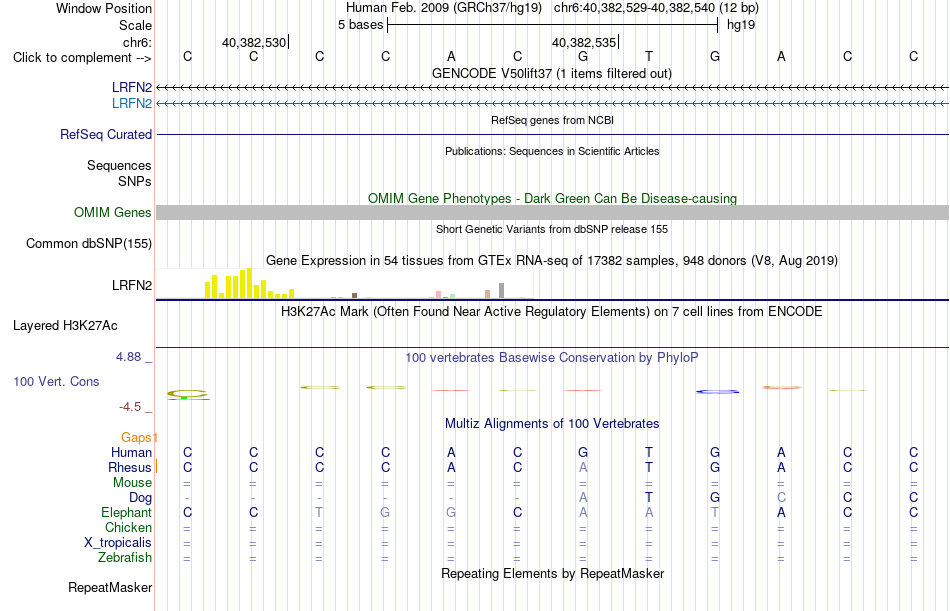The width and height of the screenshot is (950, 611).
Task: Click the RepeatMasker track label
Action: click(x=110, y=588)
